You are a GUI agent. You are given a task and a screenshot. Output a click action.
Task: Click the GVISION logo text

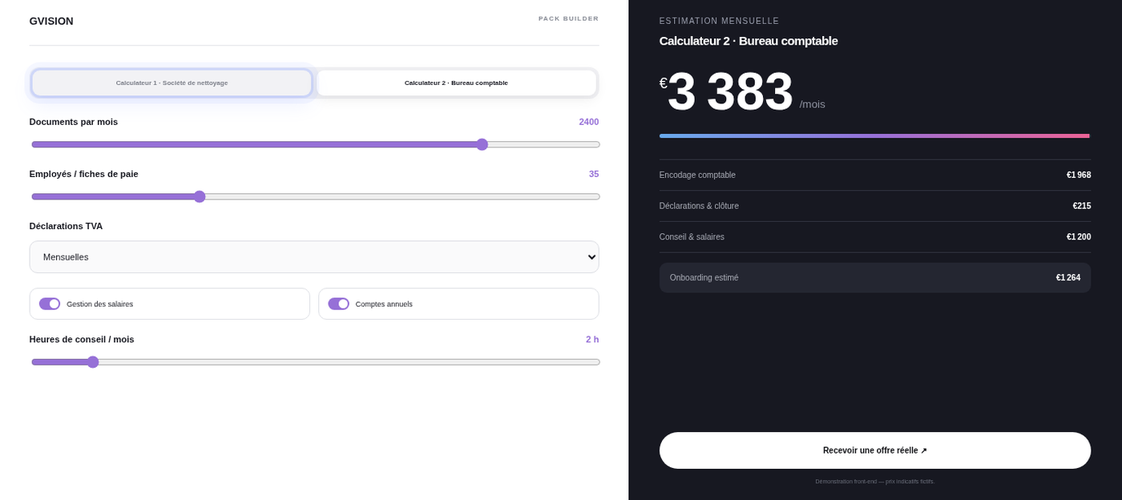pos(52,21)
